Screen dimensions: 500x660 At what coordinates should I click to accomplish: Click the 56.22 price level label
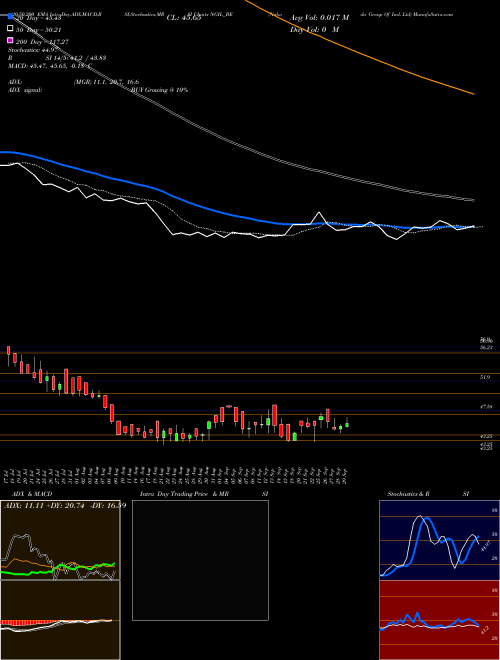486,348
